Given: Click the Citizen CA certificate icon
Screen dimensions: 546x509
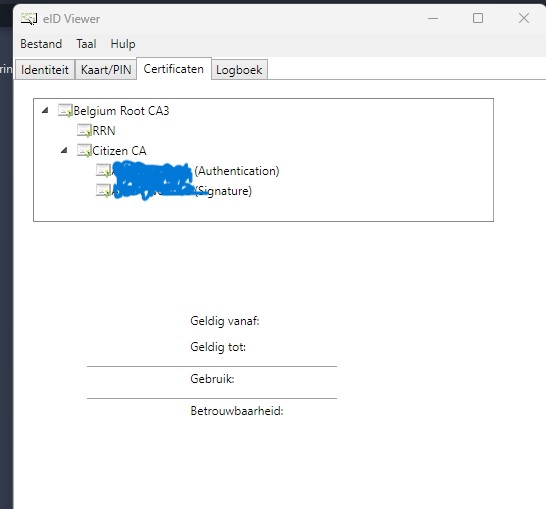Looking at the screenshot, I should coord(84,151).
